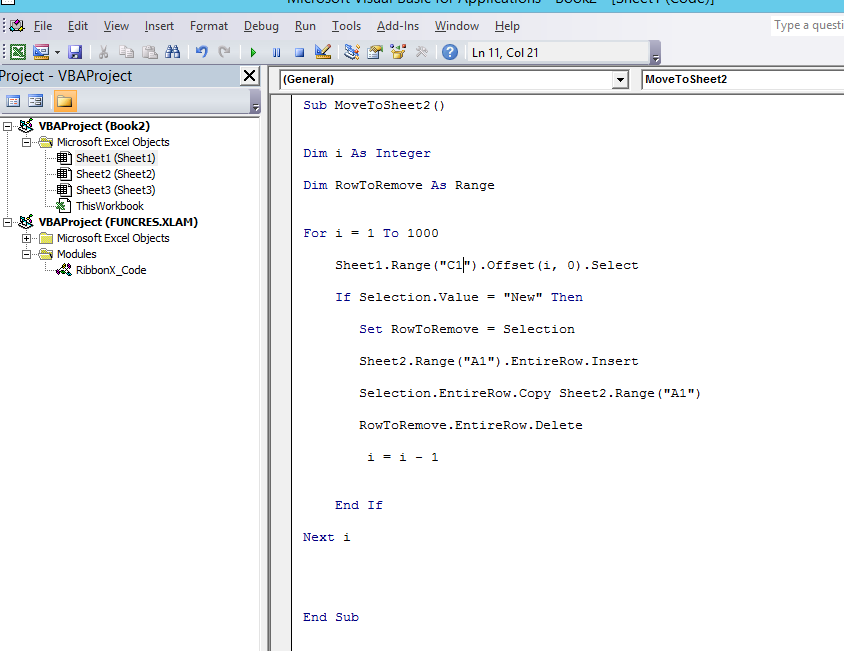Open the Insert menu
844x651 pixels.
(159, 26)
